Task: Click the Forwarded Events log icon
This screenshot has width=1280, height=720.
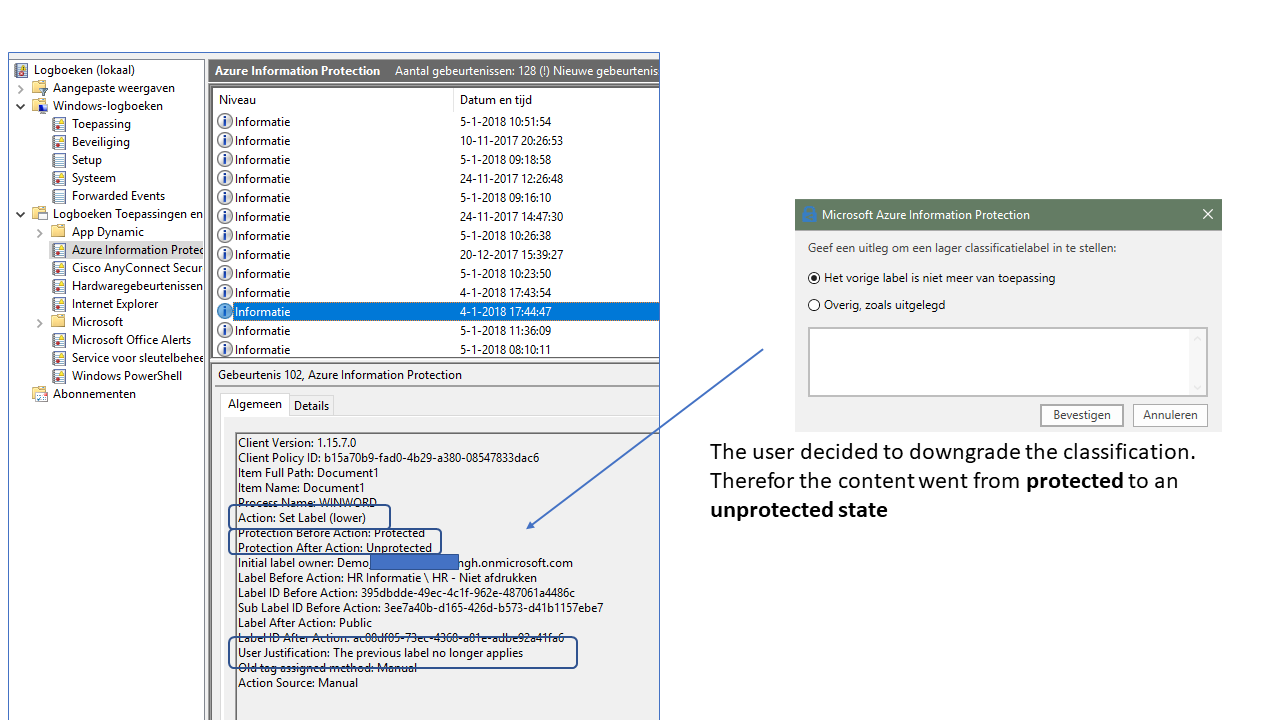Action: pyautogui.click(x=59, y=196)
